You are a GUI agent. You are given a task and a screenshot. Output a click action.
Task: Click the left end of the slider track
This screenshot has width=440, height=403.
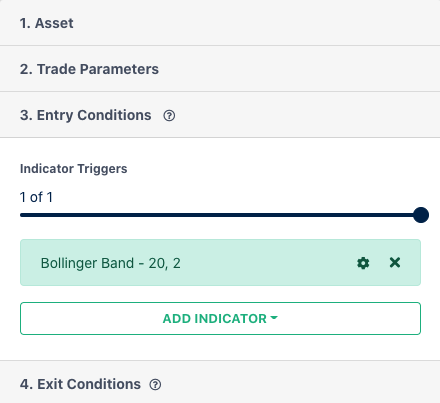[23, 215]
